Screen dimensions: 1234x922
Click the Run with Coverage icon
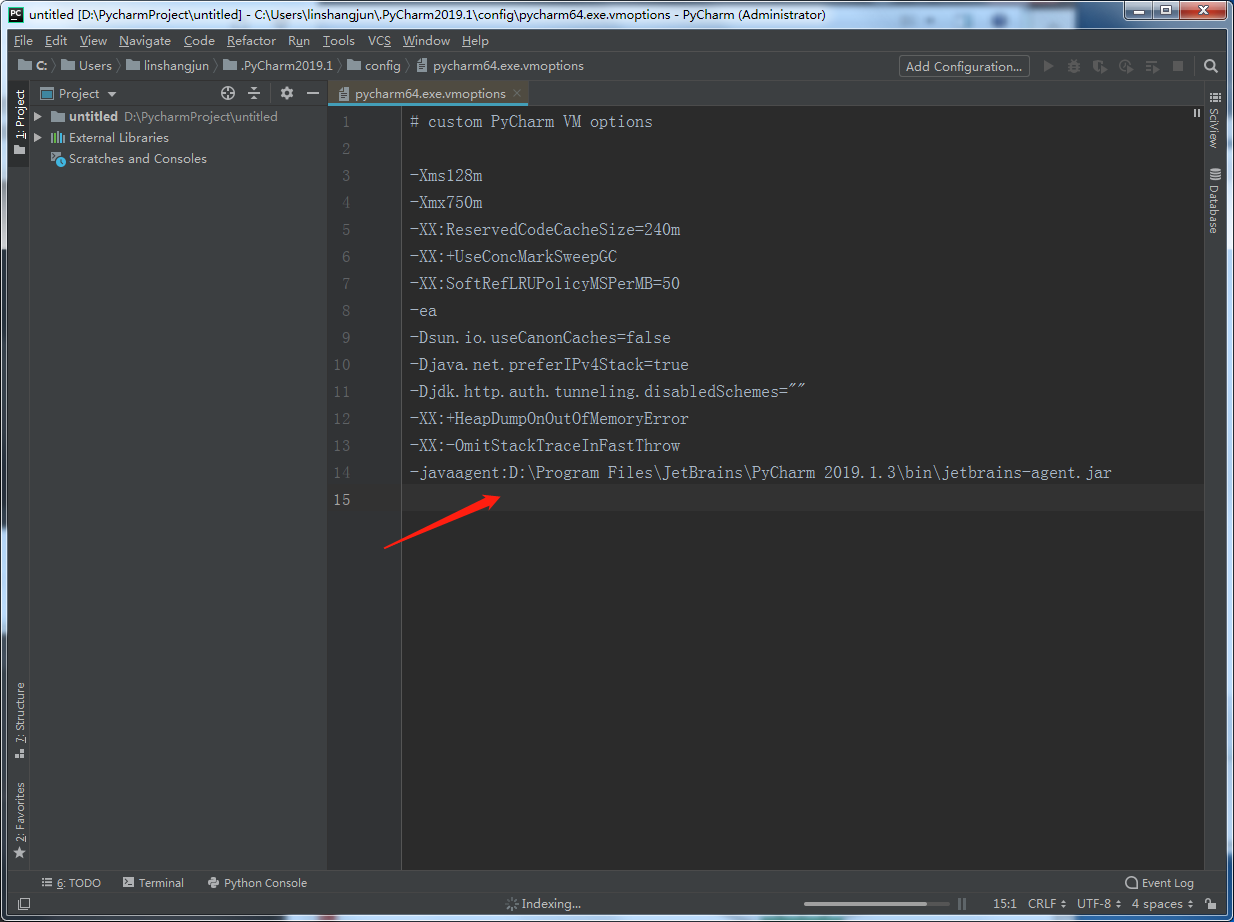[1100, 66]
